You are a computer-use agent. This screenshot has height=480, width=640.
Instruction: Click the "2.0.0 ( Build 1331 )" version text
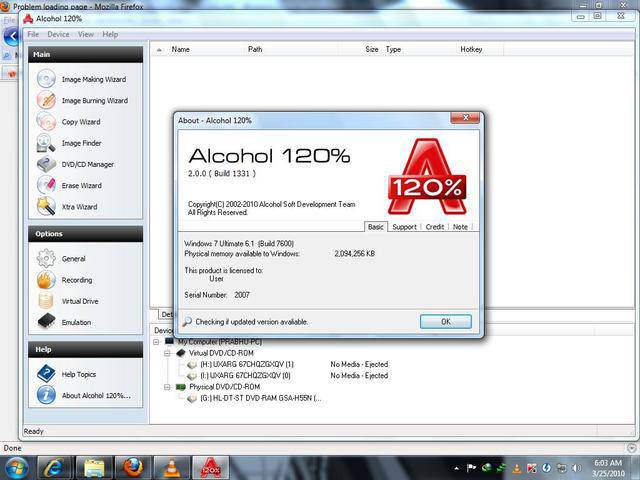222,173
